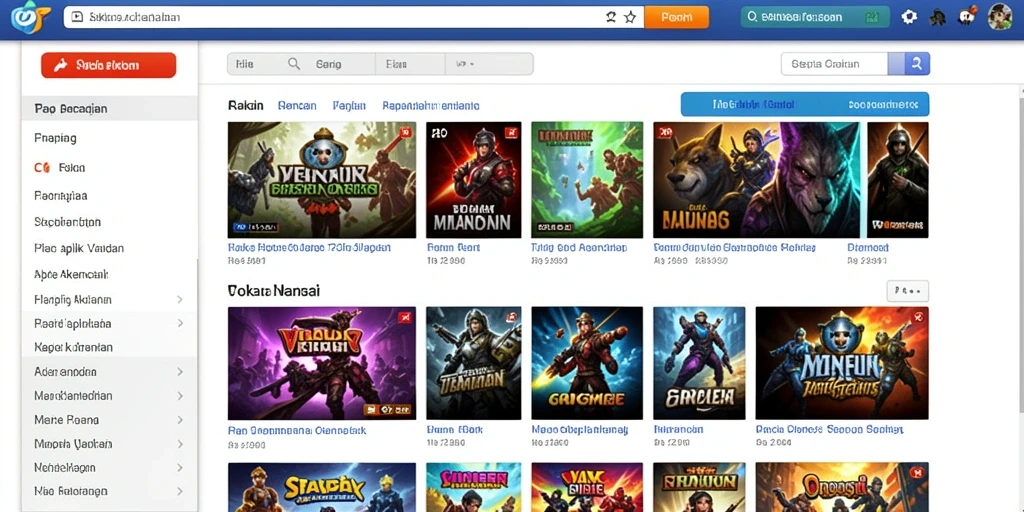1024x512 pixels.
Task: Open Fnapiag in the sidebar
Action: click(x=55, y=138)
